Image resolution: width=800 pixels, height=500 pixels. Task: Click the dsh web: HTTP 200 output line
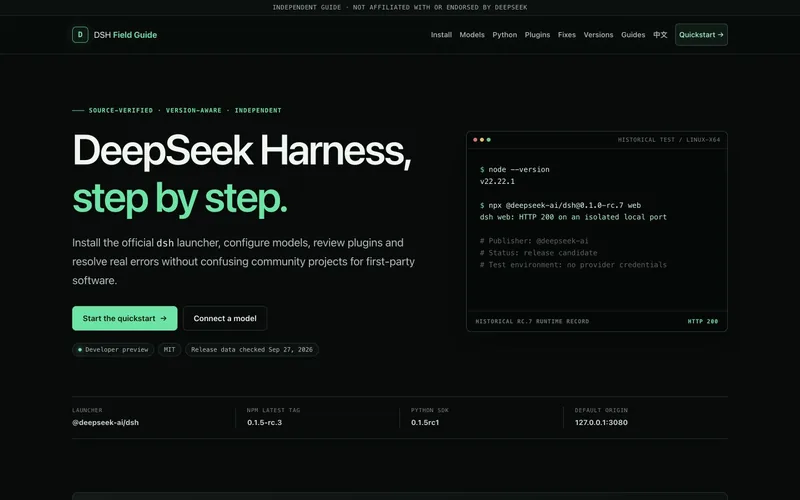(x=573, y=217)
